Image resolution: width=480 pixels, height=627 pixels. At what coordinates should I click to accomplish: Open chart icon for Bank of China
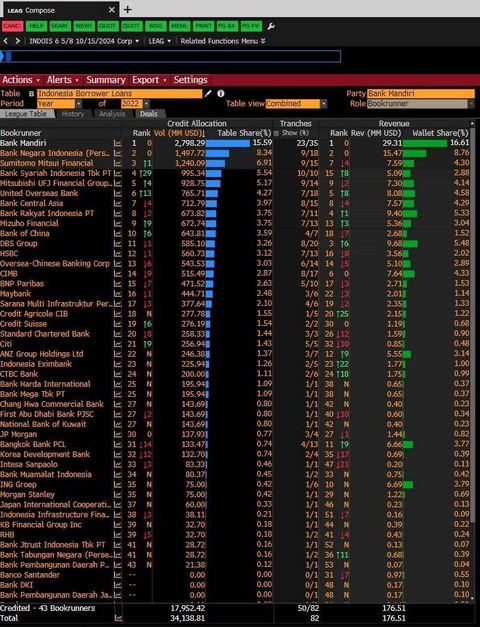(x=118, y=234)
